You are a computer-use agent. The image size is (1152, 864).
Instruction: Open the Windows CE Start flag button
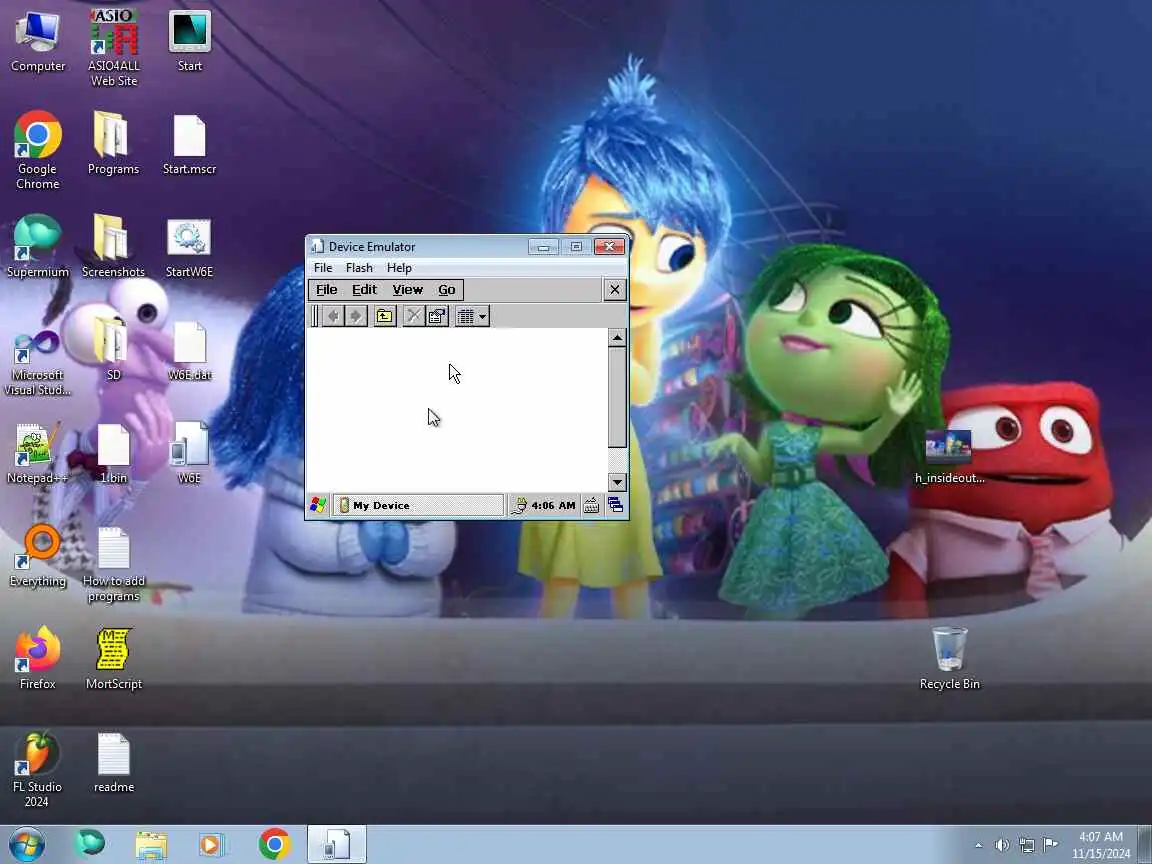(318, 505)
